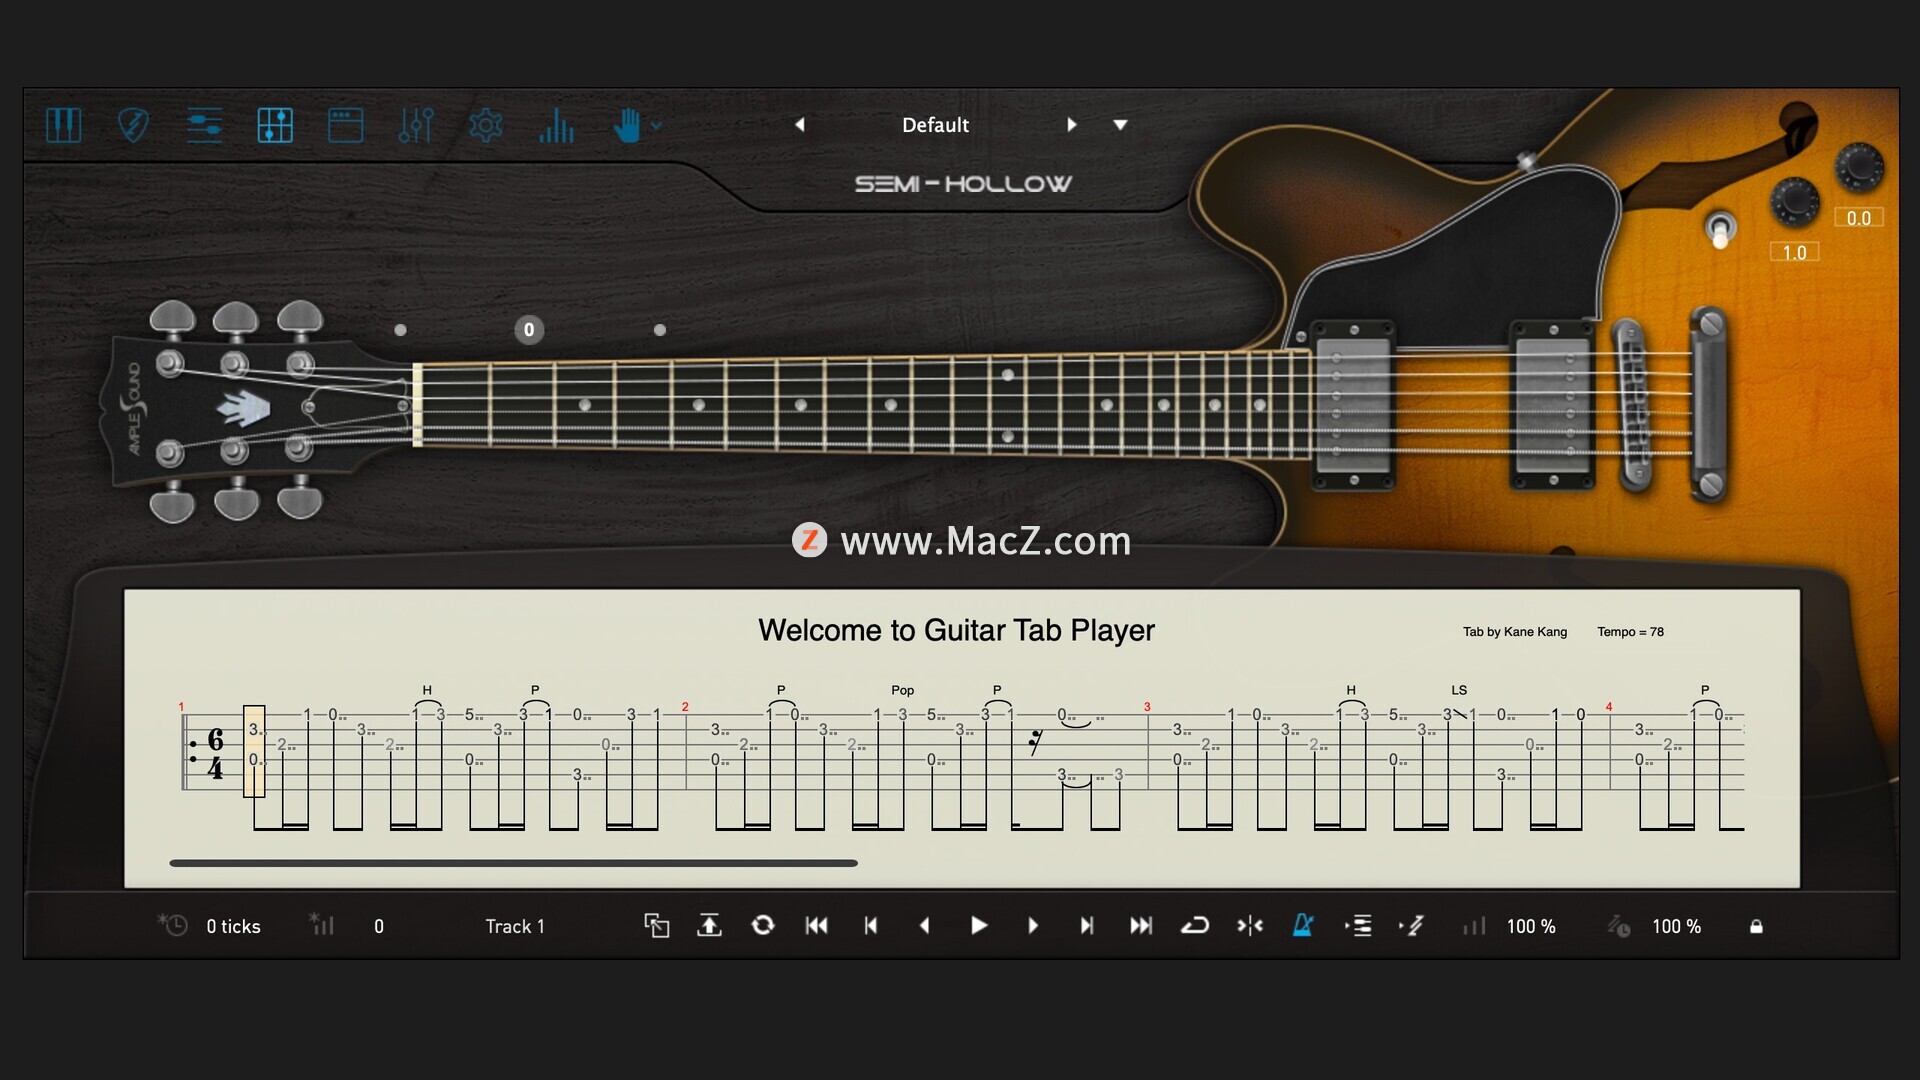The image size is (1920, 1080).
Task: Click the circular refresh sync icon
Action: pyautogui.click(x=763, y=926)
